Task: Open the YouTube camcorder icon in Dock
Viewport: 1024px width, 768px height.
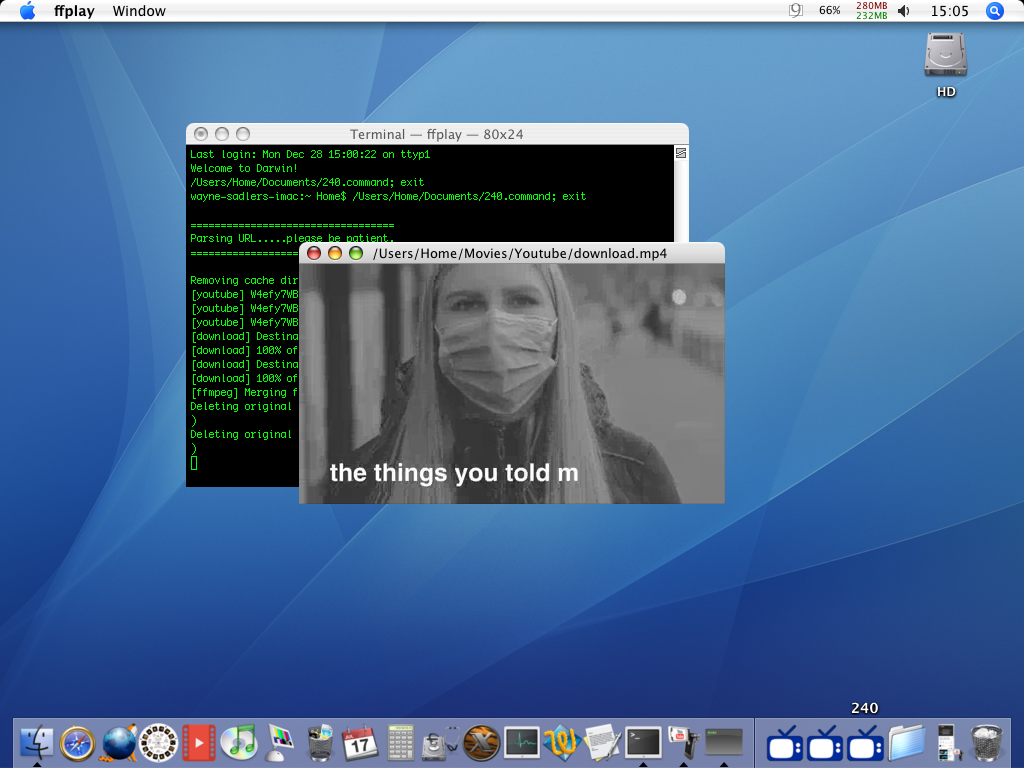Action: click(x=683, y=743)
